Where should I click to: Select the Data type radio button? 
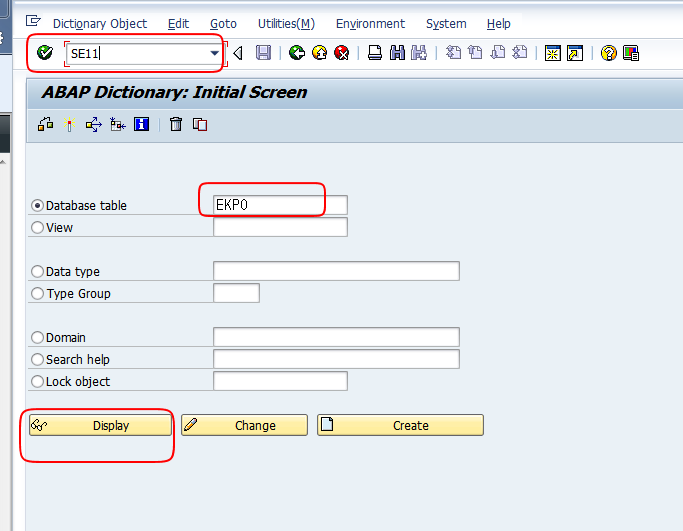[37, 271]
